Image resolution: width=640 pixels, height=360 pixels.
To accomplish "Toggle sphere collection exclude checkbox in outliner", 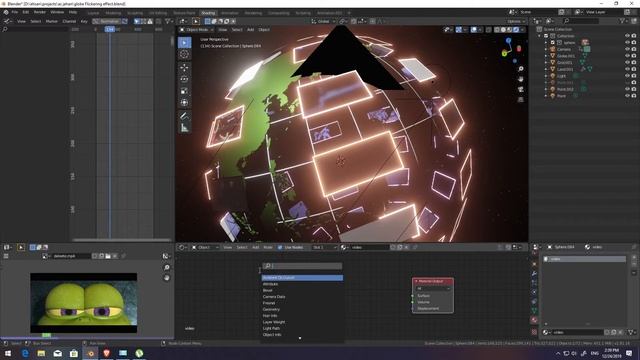I will 553,42.
